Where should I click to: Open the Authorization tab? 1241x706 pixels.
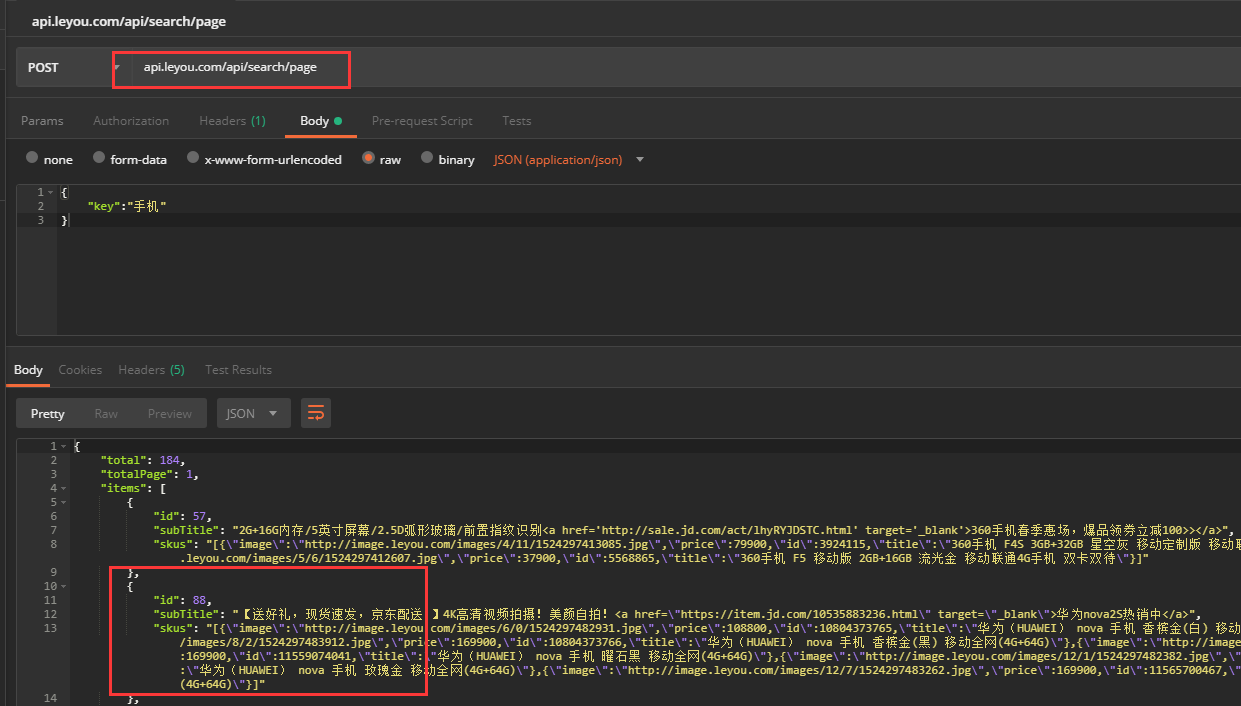pos(131,121)
